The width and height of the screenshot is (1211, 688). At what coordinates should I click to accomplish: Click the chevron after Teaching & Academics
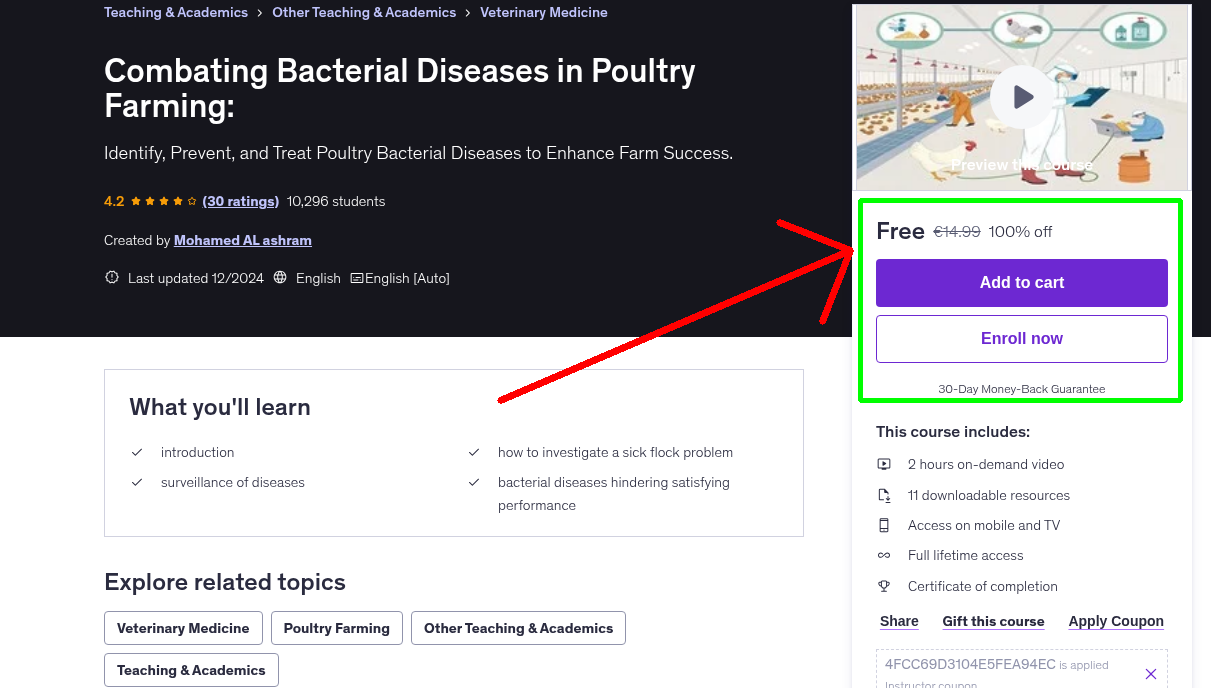258,12
